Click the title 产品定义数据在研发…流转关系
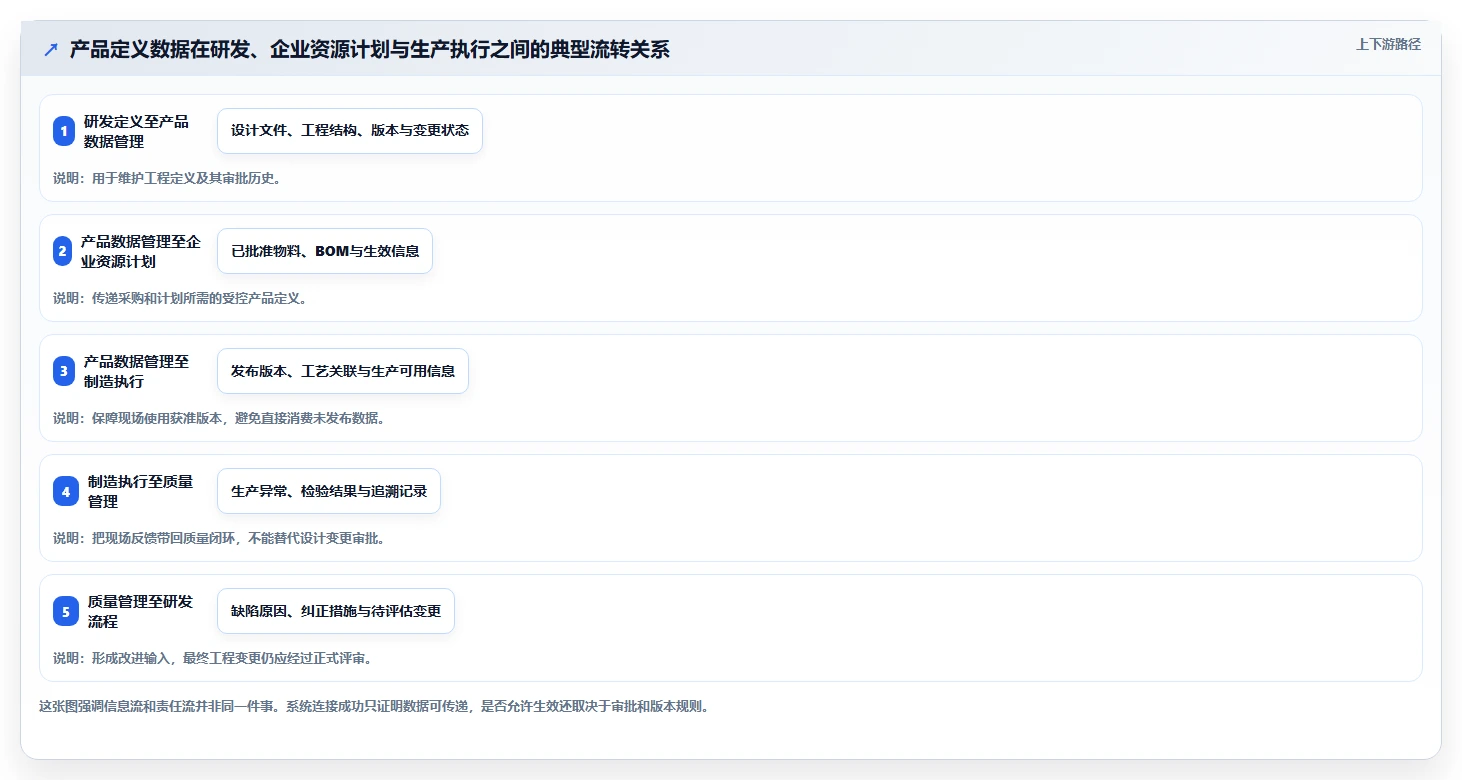Image resolution: width=1462 pixels, height=780 pixels. pyautogui.click(x=370, y=49)
